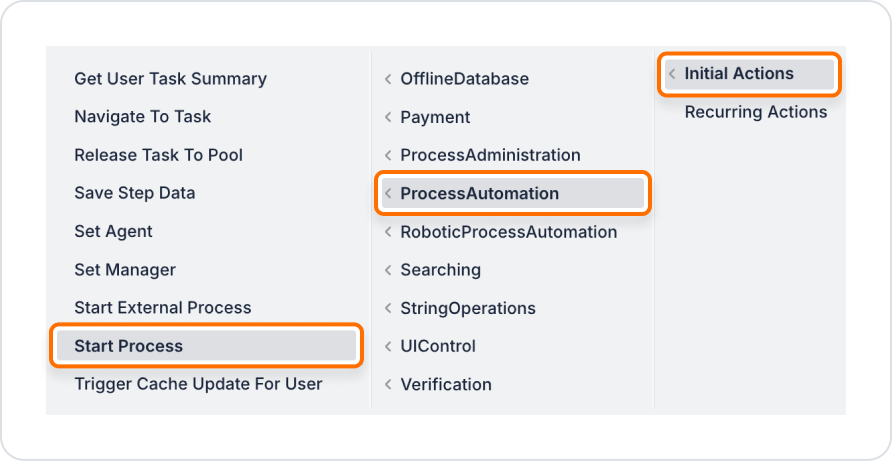The image size is (892, 461).
Task: Expand ProcessAdministration category arrow
Action: tap(388, 155)
